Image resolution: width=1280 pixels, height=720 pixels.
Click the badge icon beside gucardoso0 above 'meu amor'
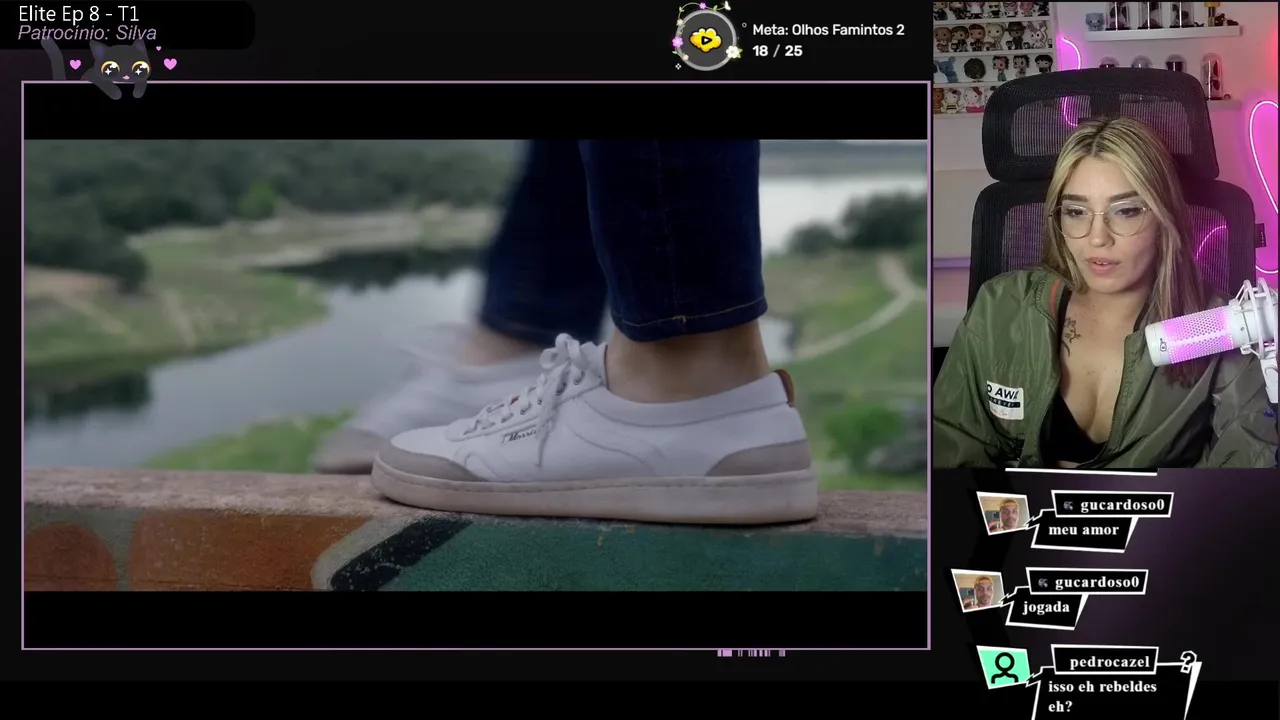(1069, 506)
